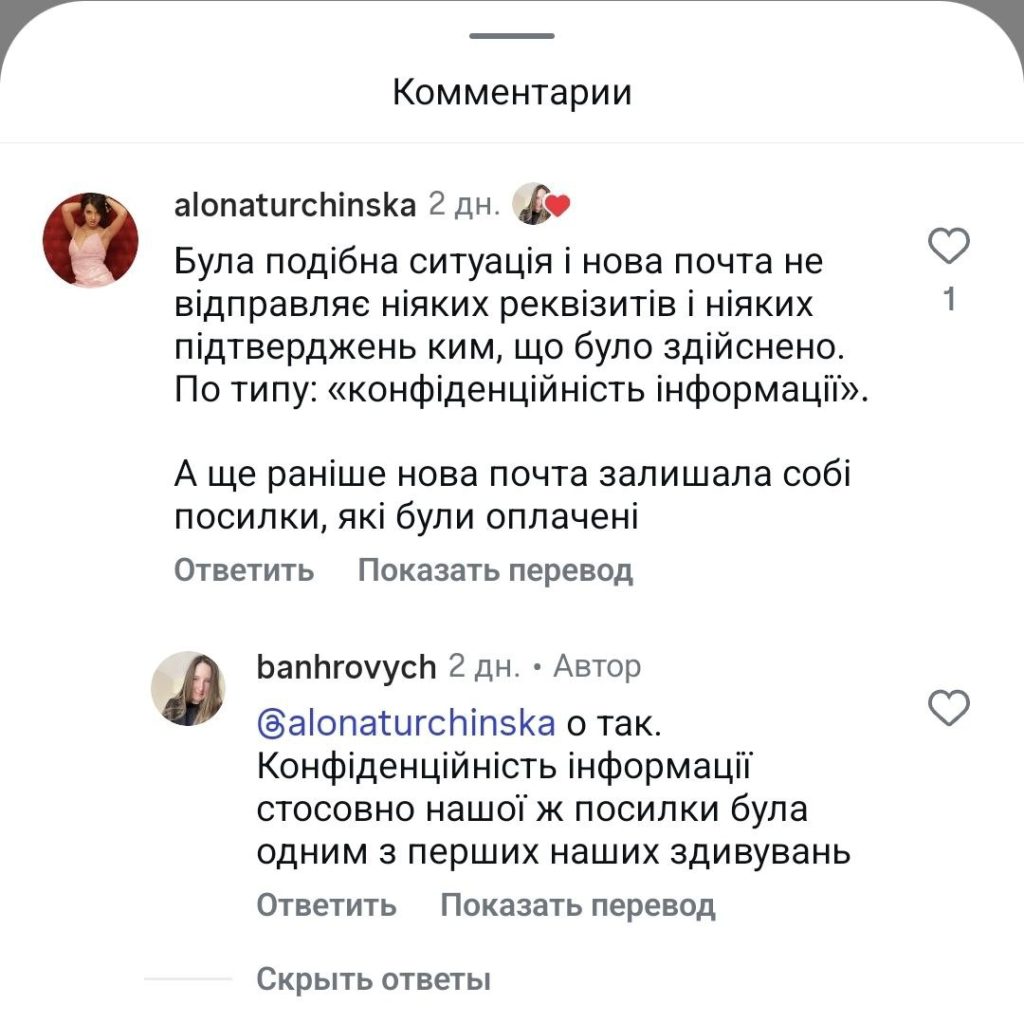Viewport: 1024px width, 1024px height.
Task: Tap the drag handle above the Комментарии sheet
Action: (x=512, y=36)
